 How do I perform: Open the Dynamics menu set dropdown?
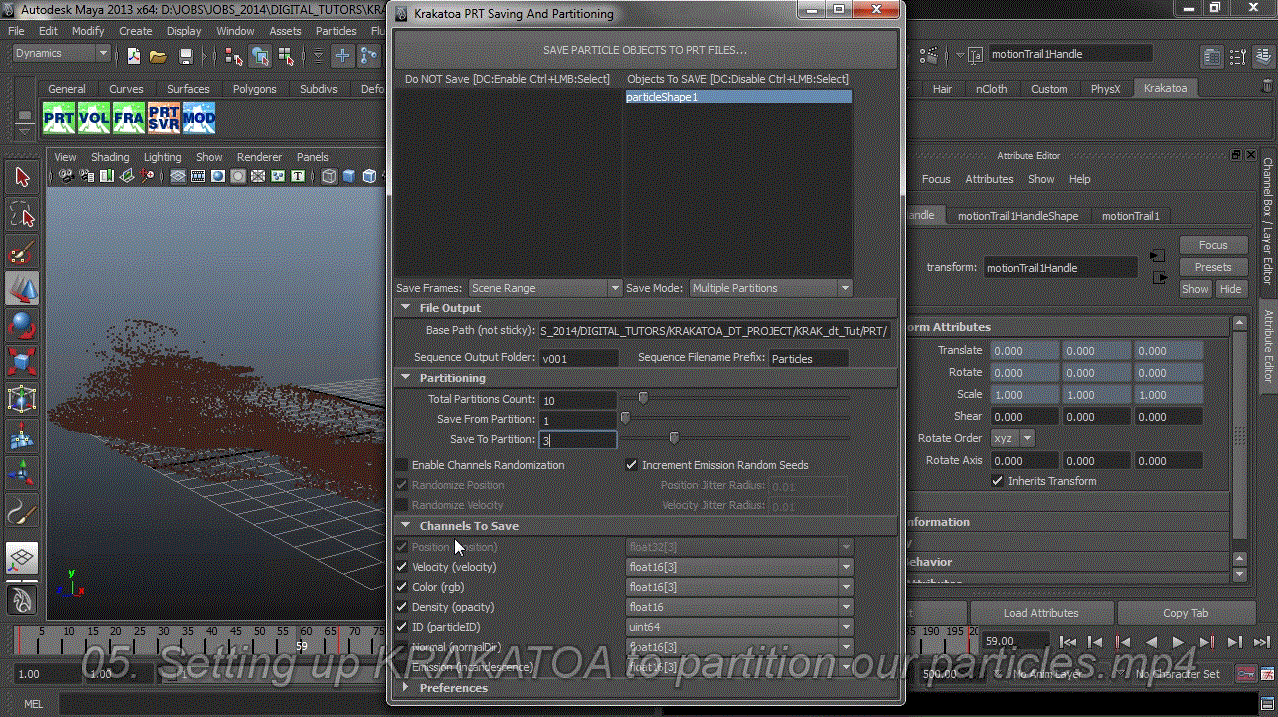pos(61,53)
